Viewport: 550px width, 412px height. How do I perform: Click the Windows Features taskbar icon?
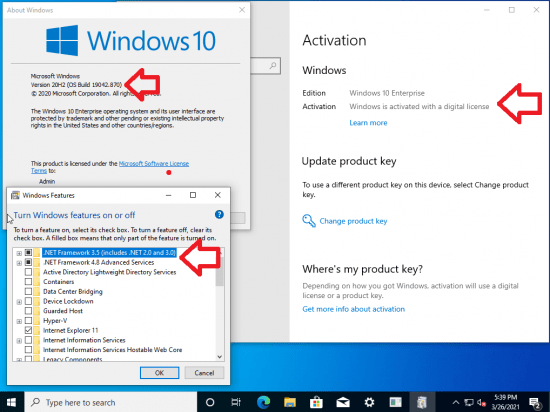pyautogui.click(x=422, y=402)
